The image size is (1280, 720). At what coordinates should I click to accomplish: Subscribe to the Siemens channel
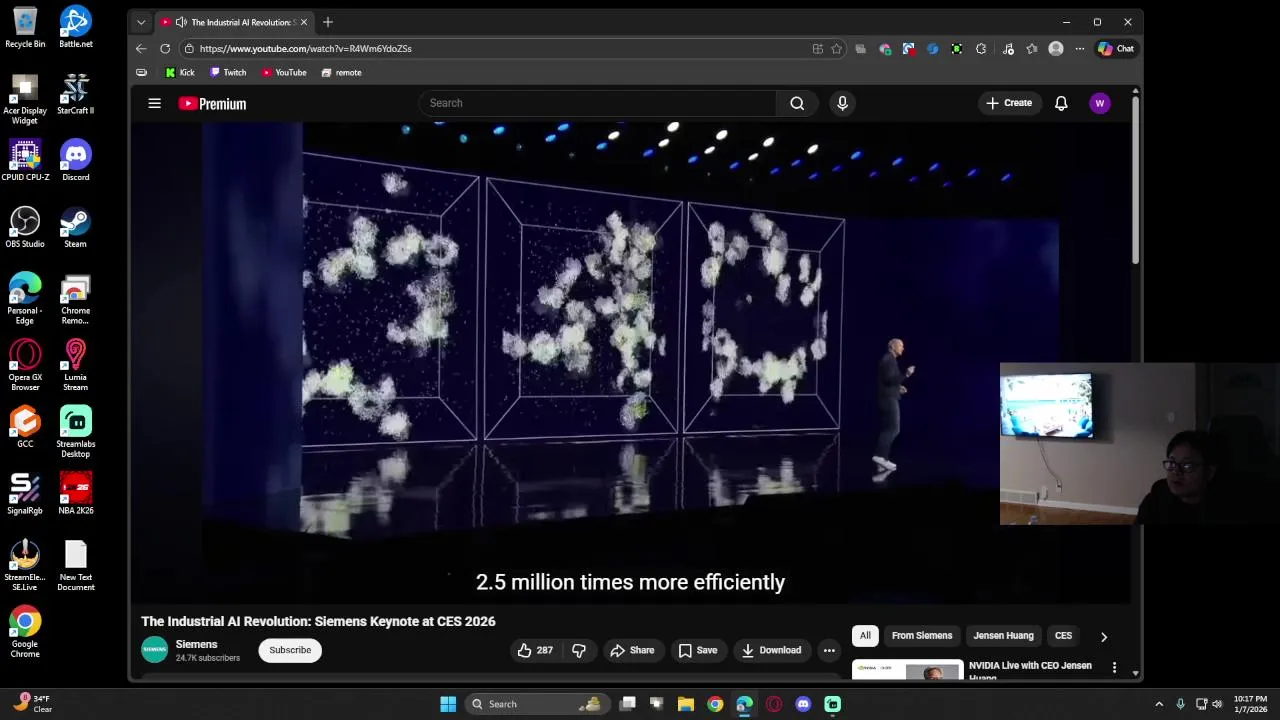290,650
